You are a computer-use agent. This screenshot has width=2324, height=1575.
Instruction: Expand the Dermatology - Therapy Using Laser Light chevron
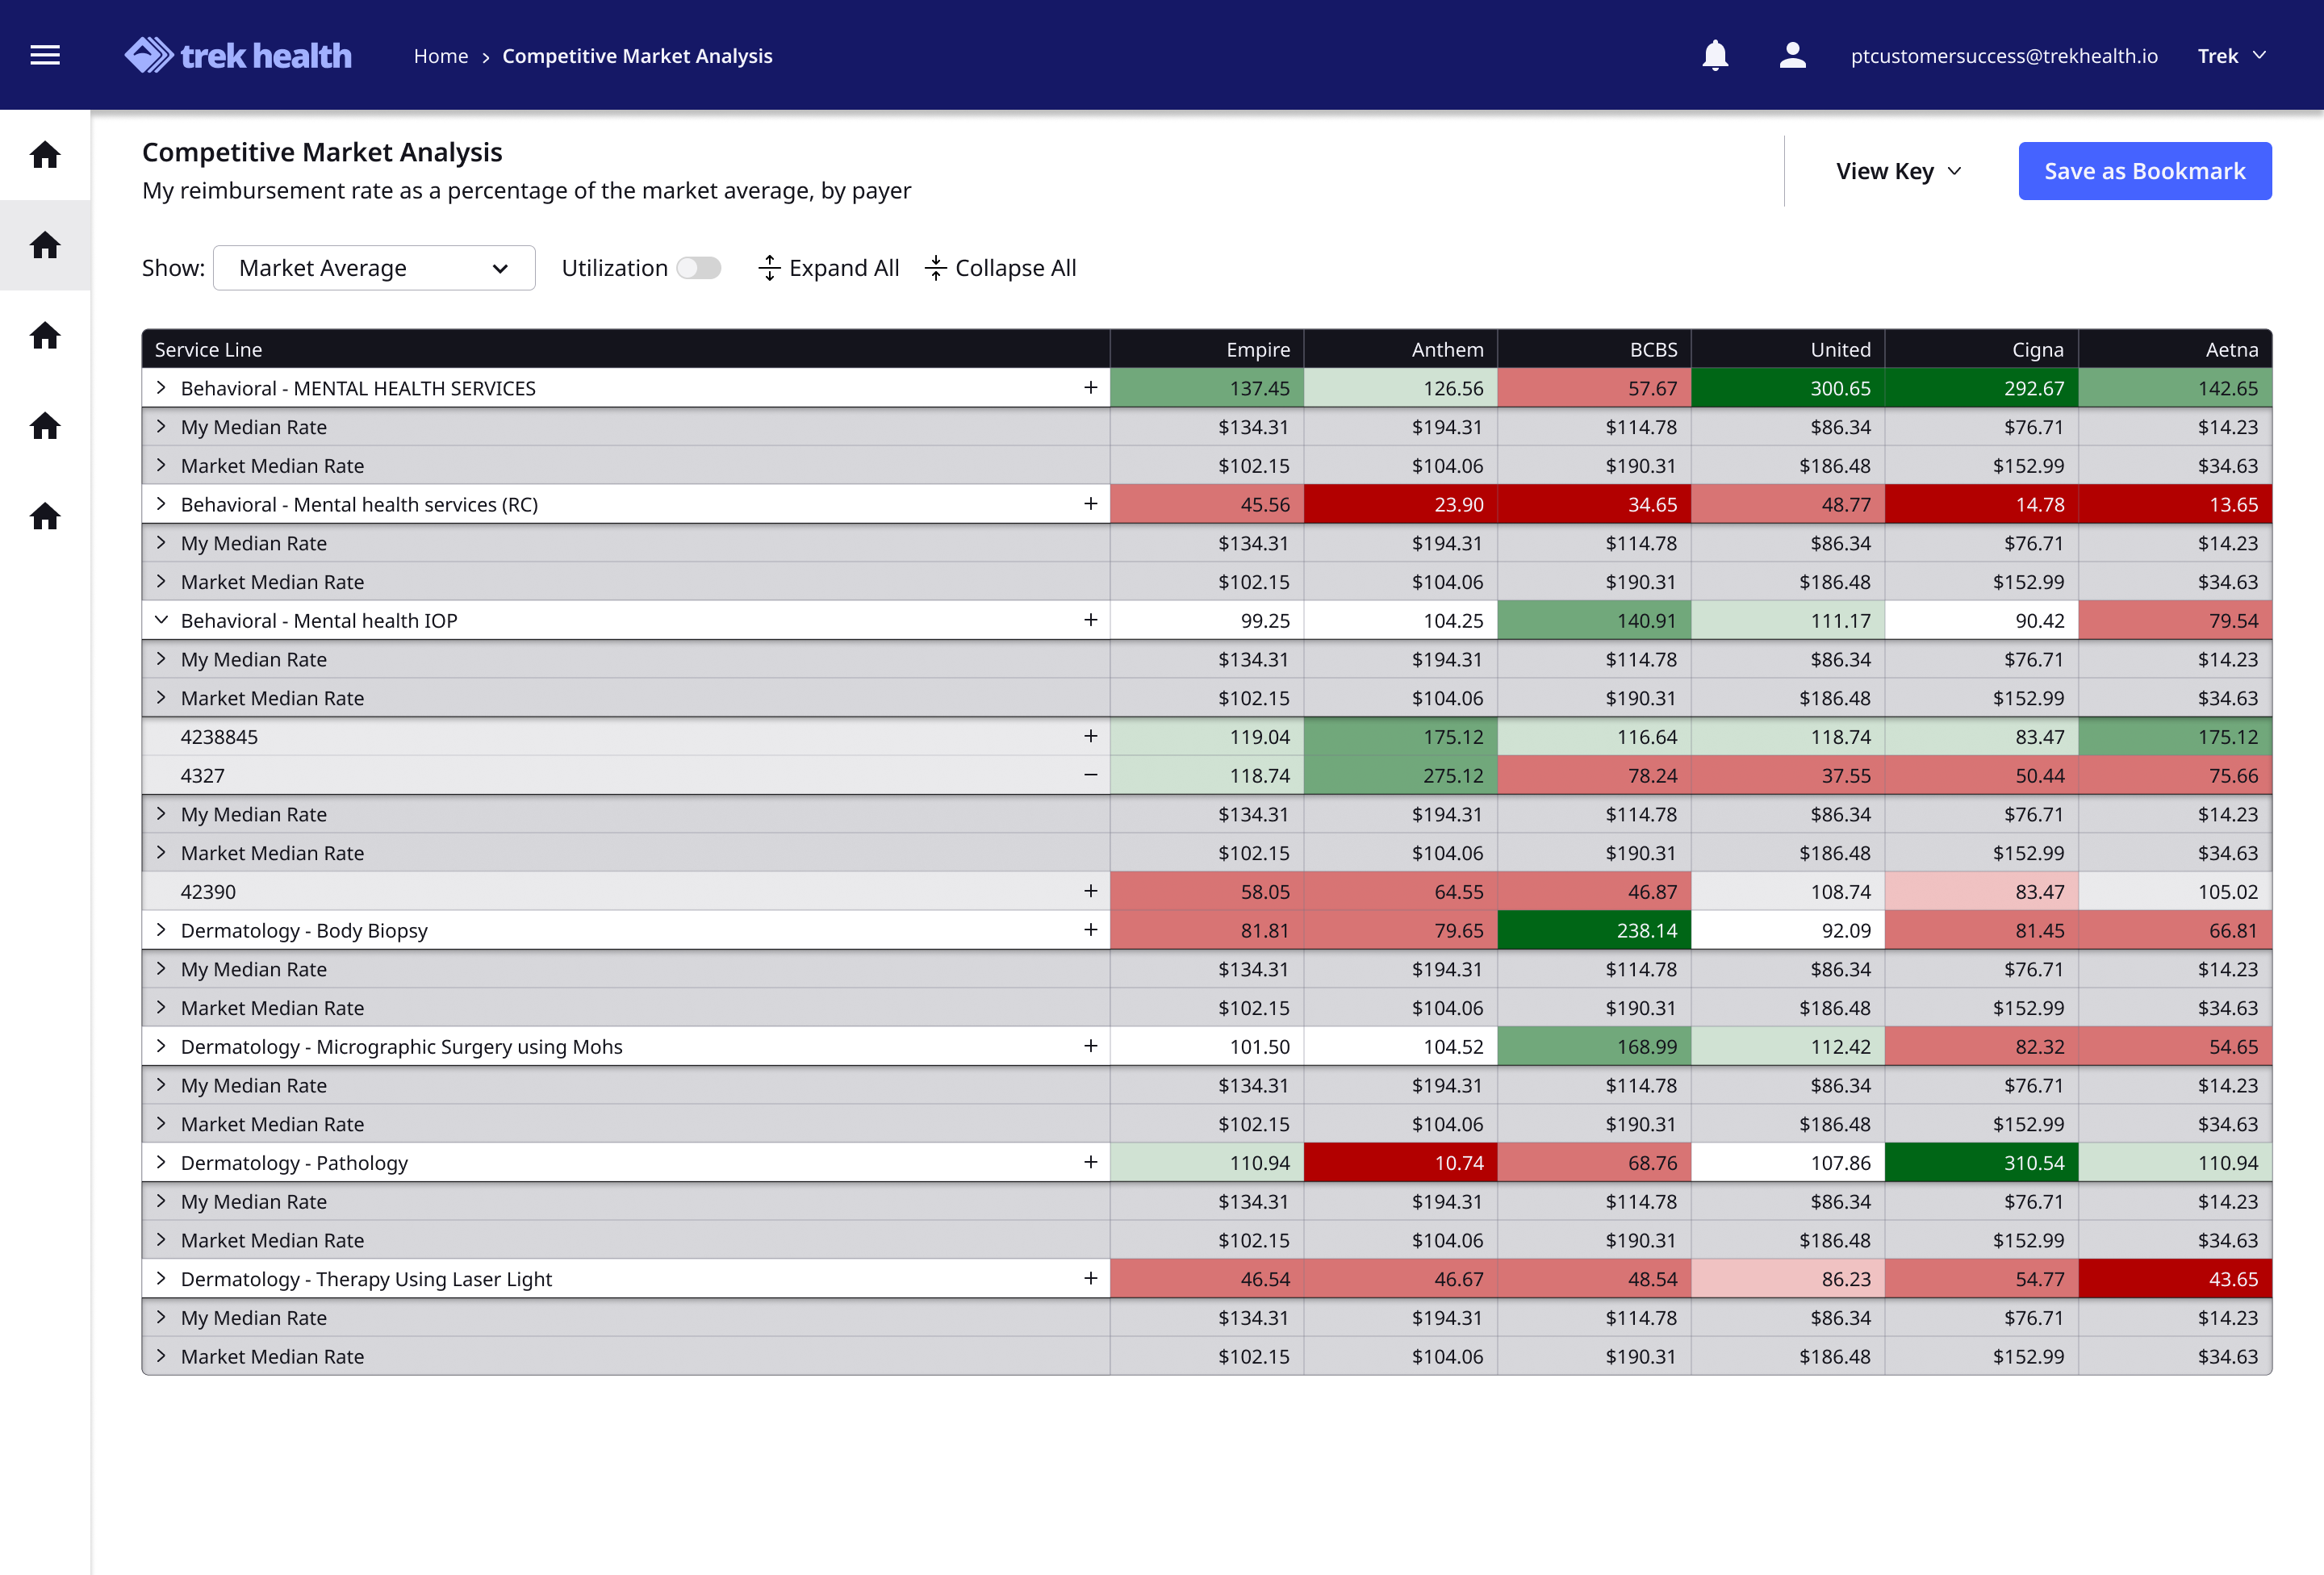coord(161,1278)
